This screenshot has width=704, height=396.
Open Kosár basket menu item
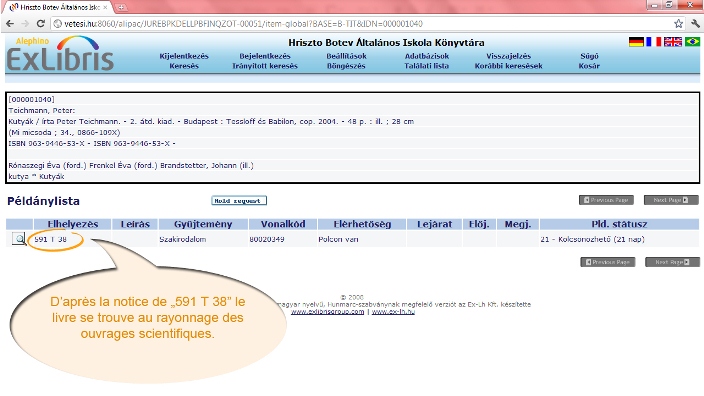[x=589, y=66]
